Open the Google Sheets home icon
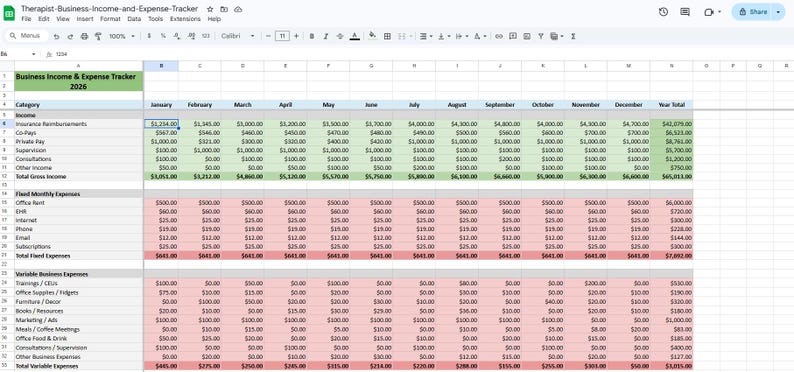The image size is (794, 372). [x=9, y=13]
